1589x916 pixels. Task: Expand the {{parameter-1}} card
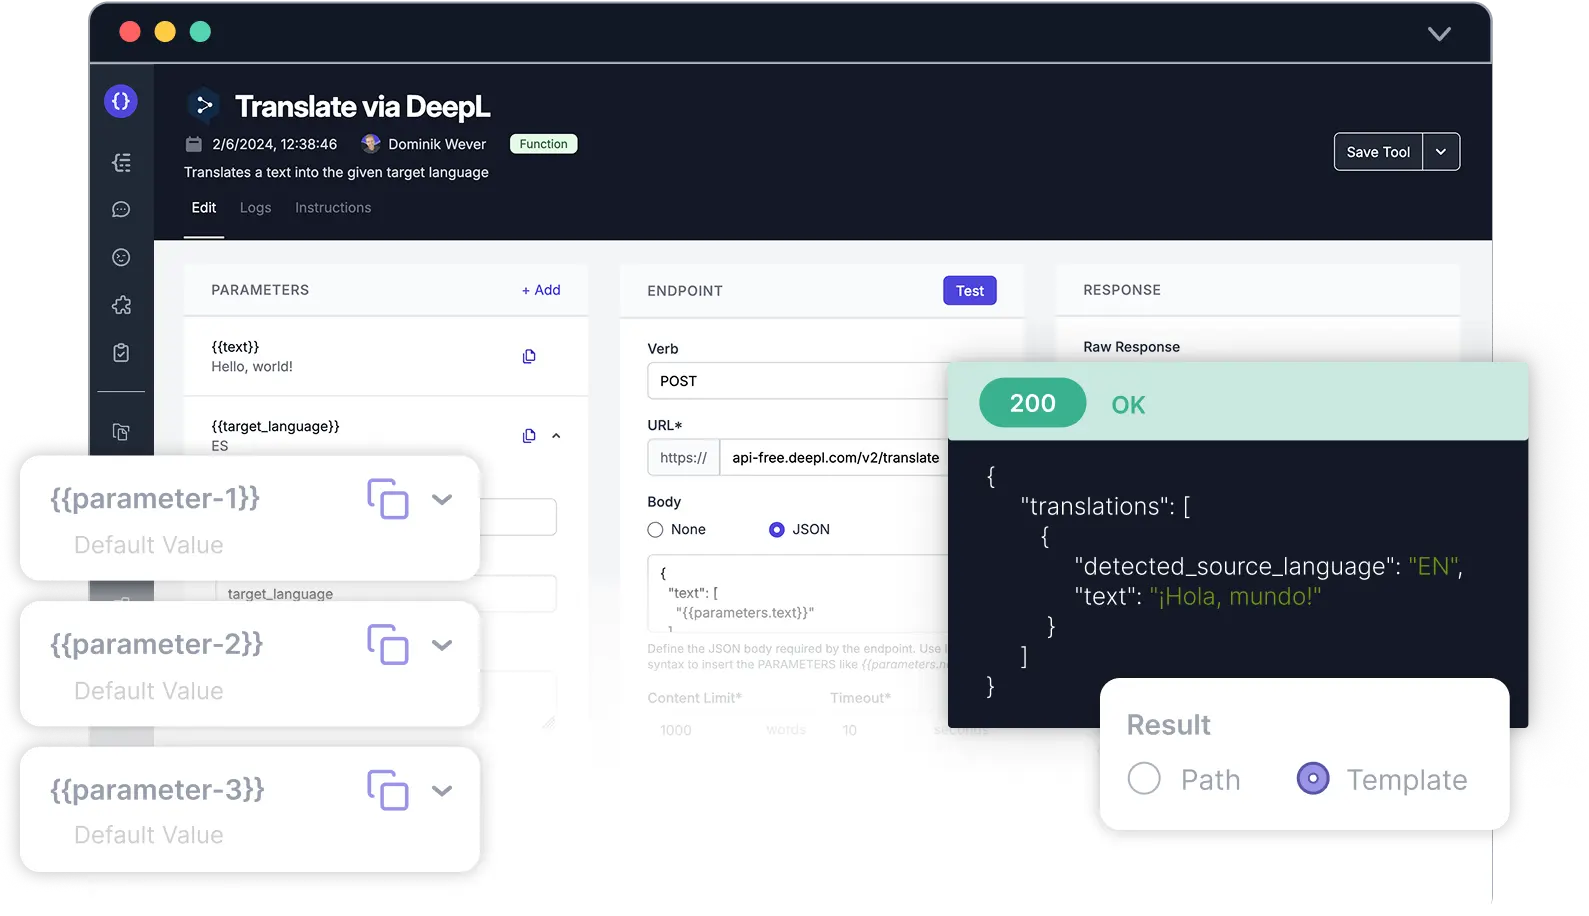(442, 499)
